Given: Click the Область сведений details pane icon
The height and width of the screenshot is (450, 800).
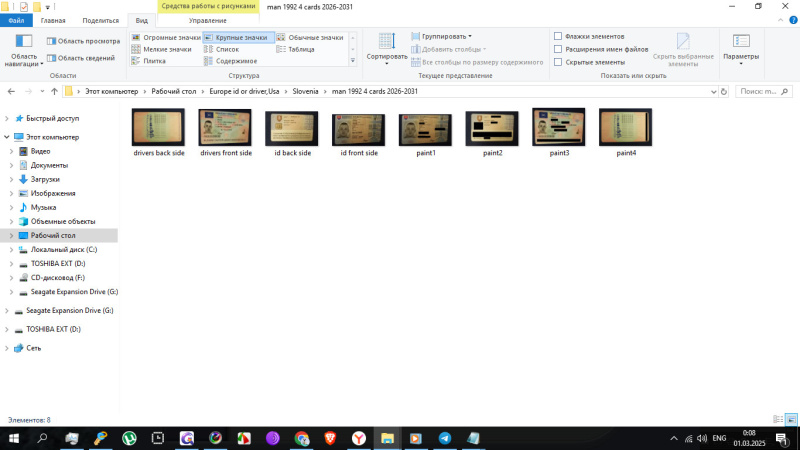Looking at the screenshot, I should (51, 58).
